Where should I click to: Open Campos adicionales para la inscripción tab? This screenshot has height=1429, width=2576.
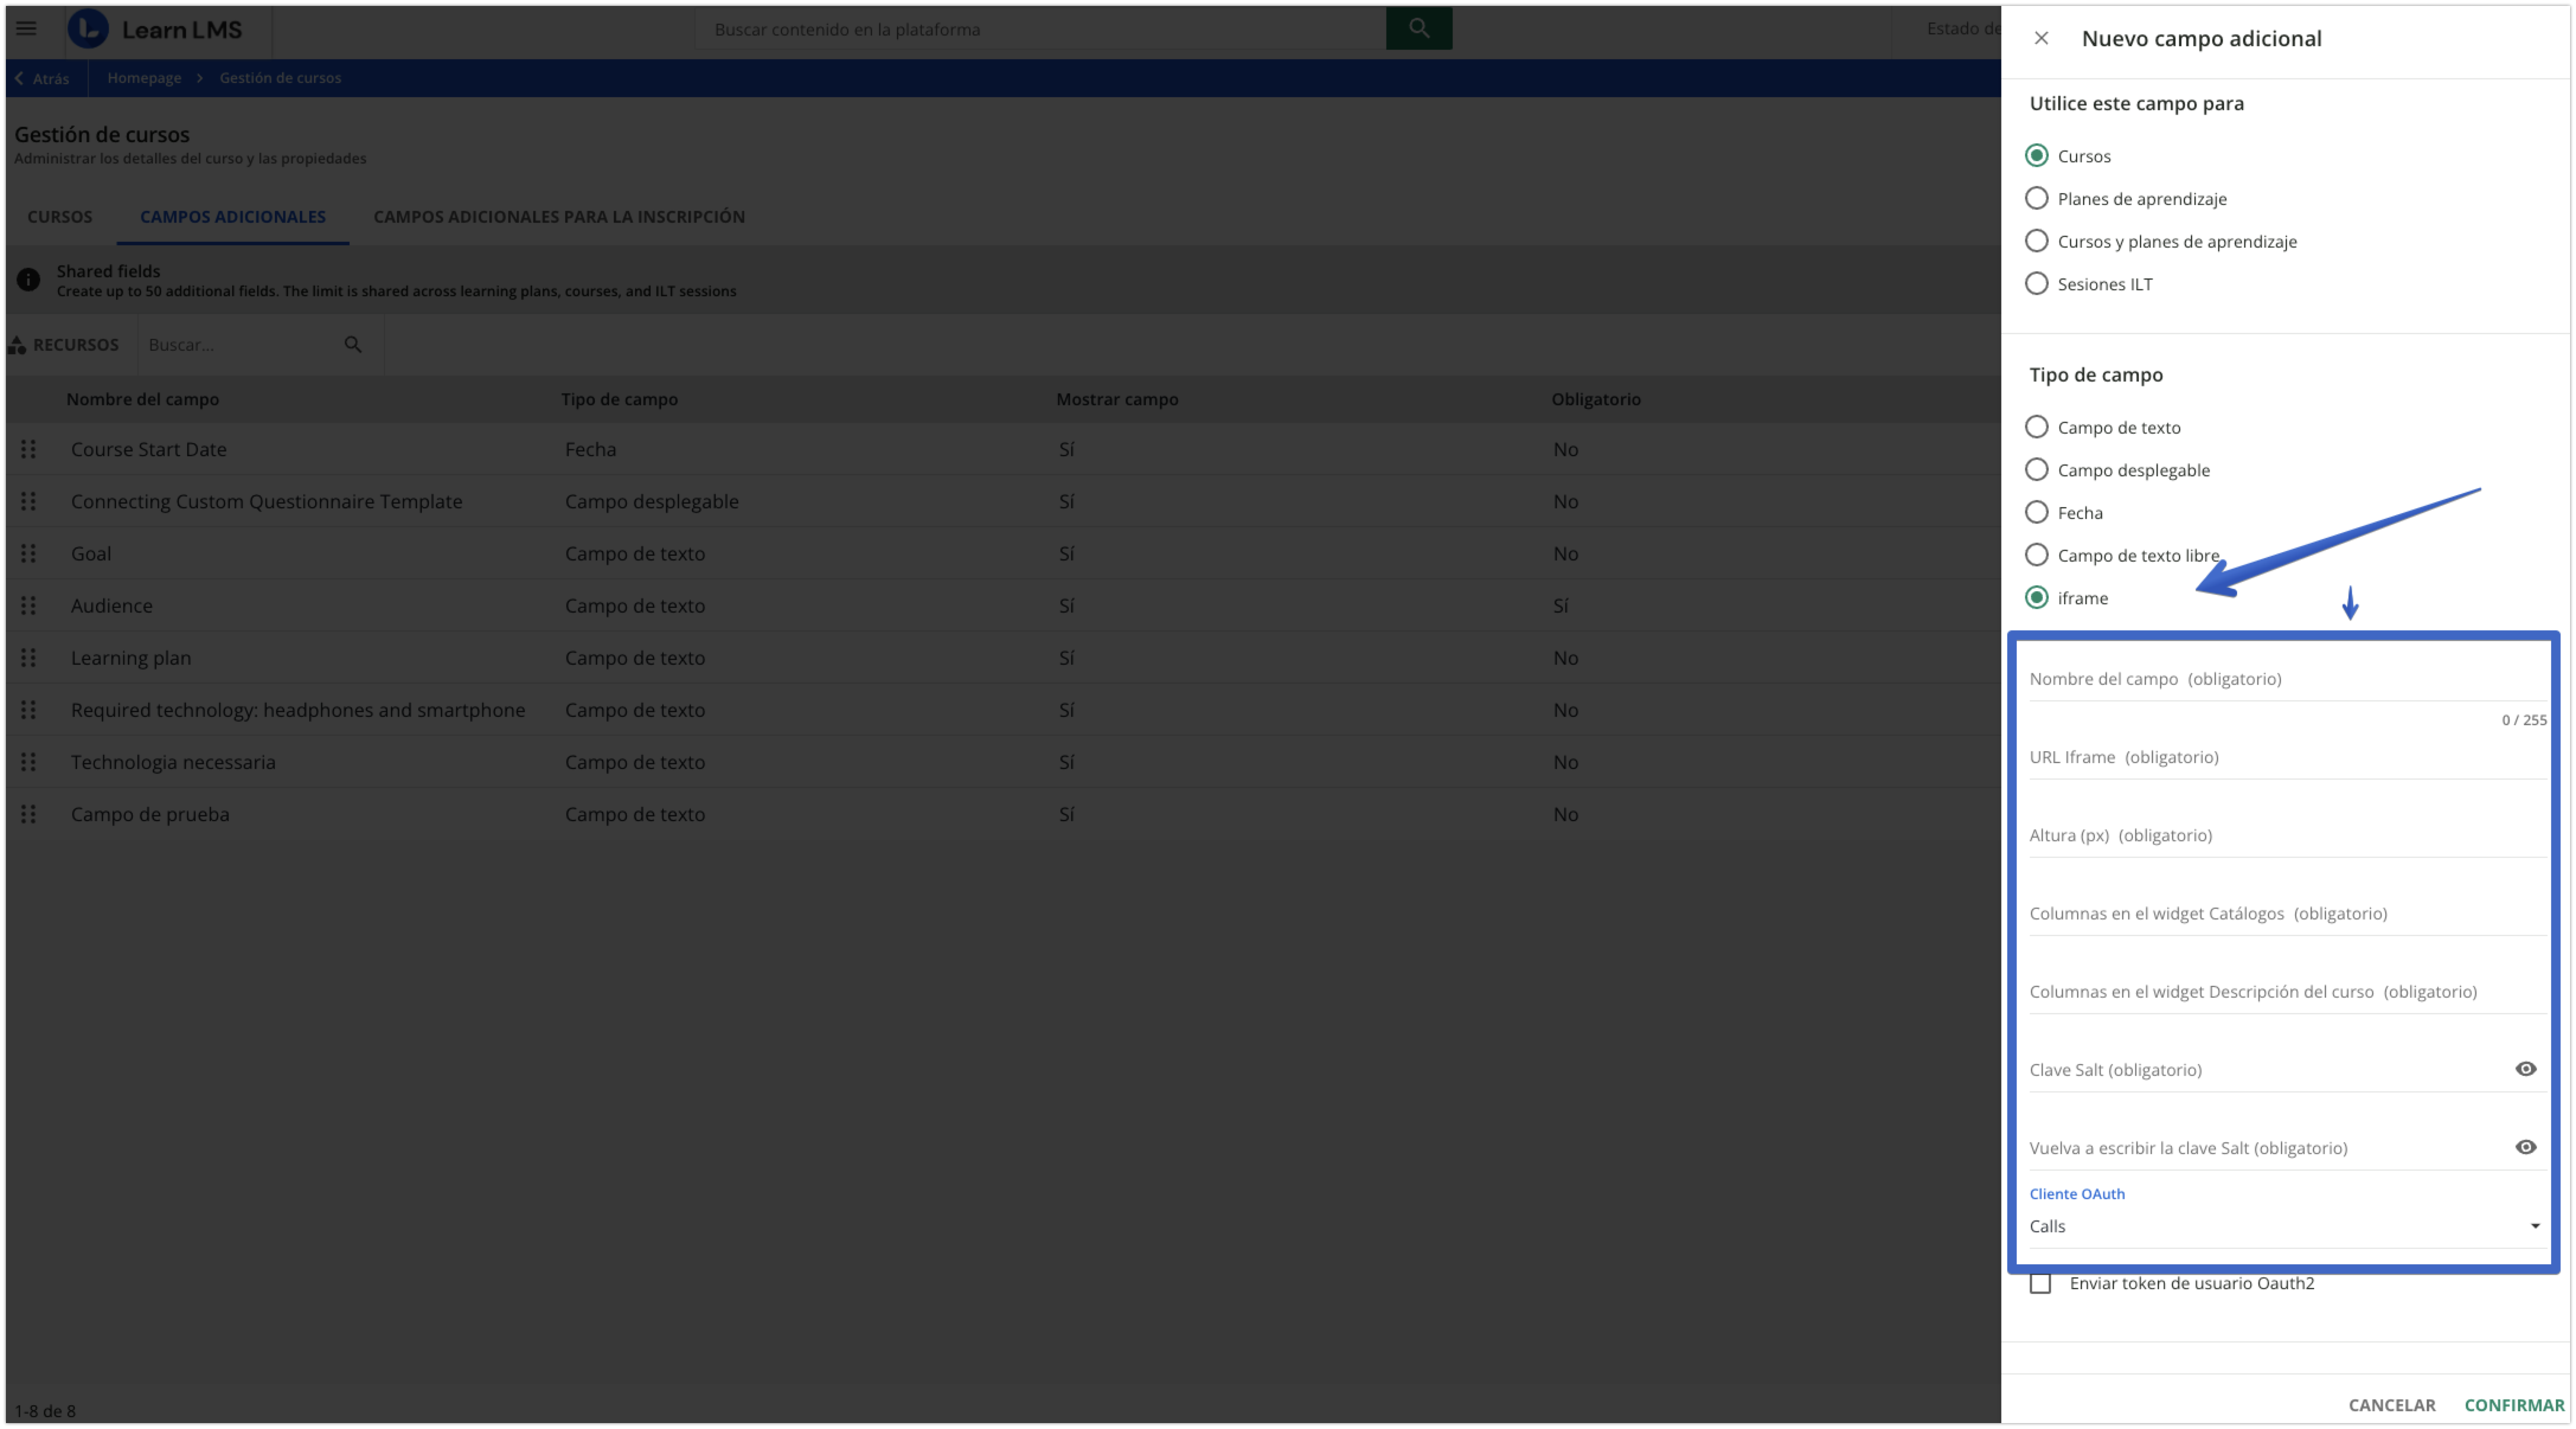tap(559, 217)
